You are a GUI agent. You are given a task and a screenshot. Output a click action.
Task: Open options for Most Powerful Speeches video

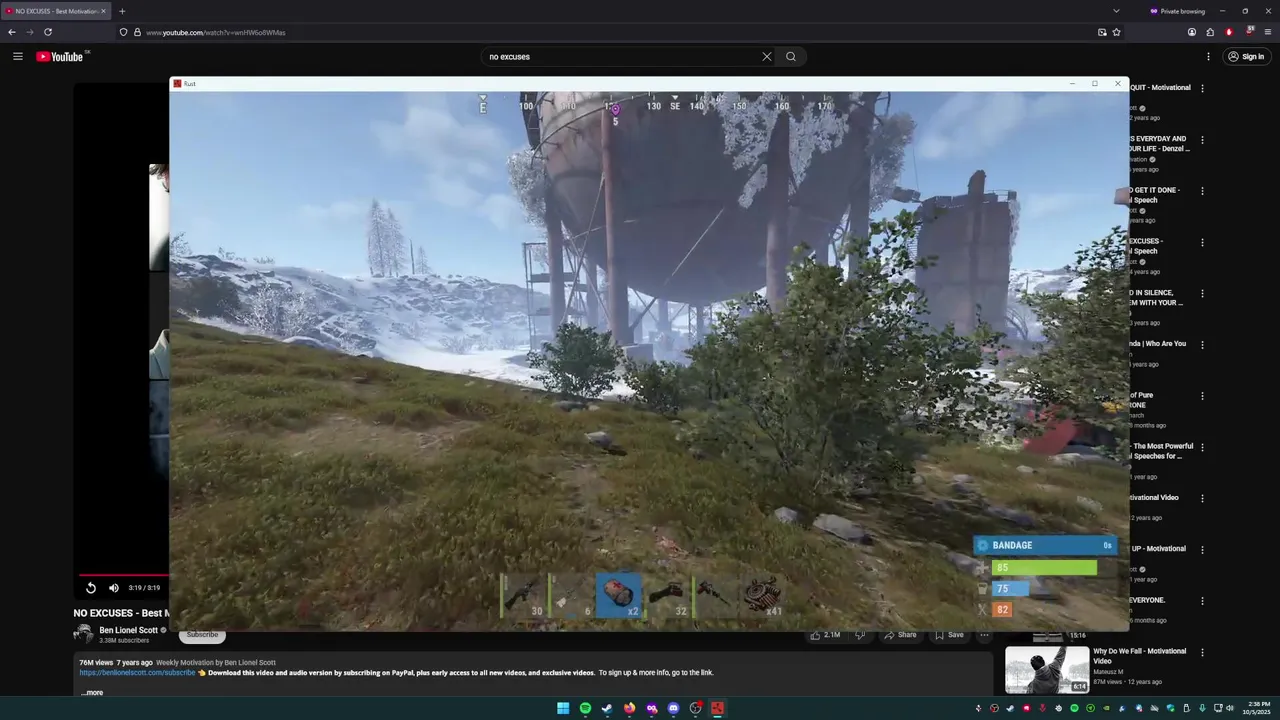[1202, 447]
